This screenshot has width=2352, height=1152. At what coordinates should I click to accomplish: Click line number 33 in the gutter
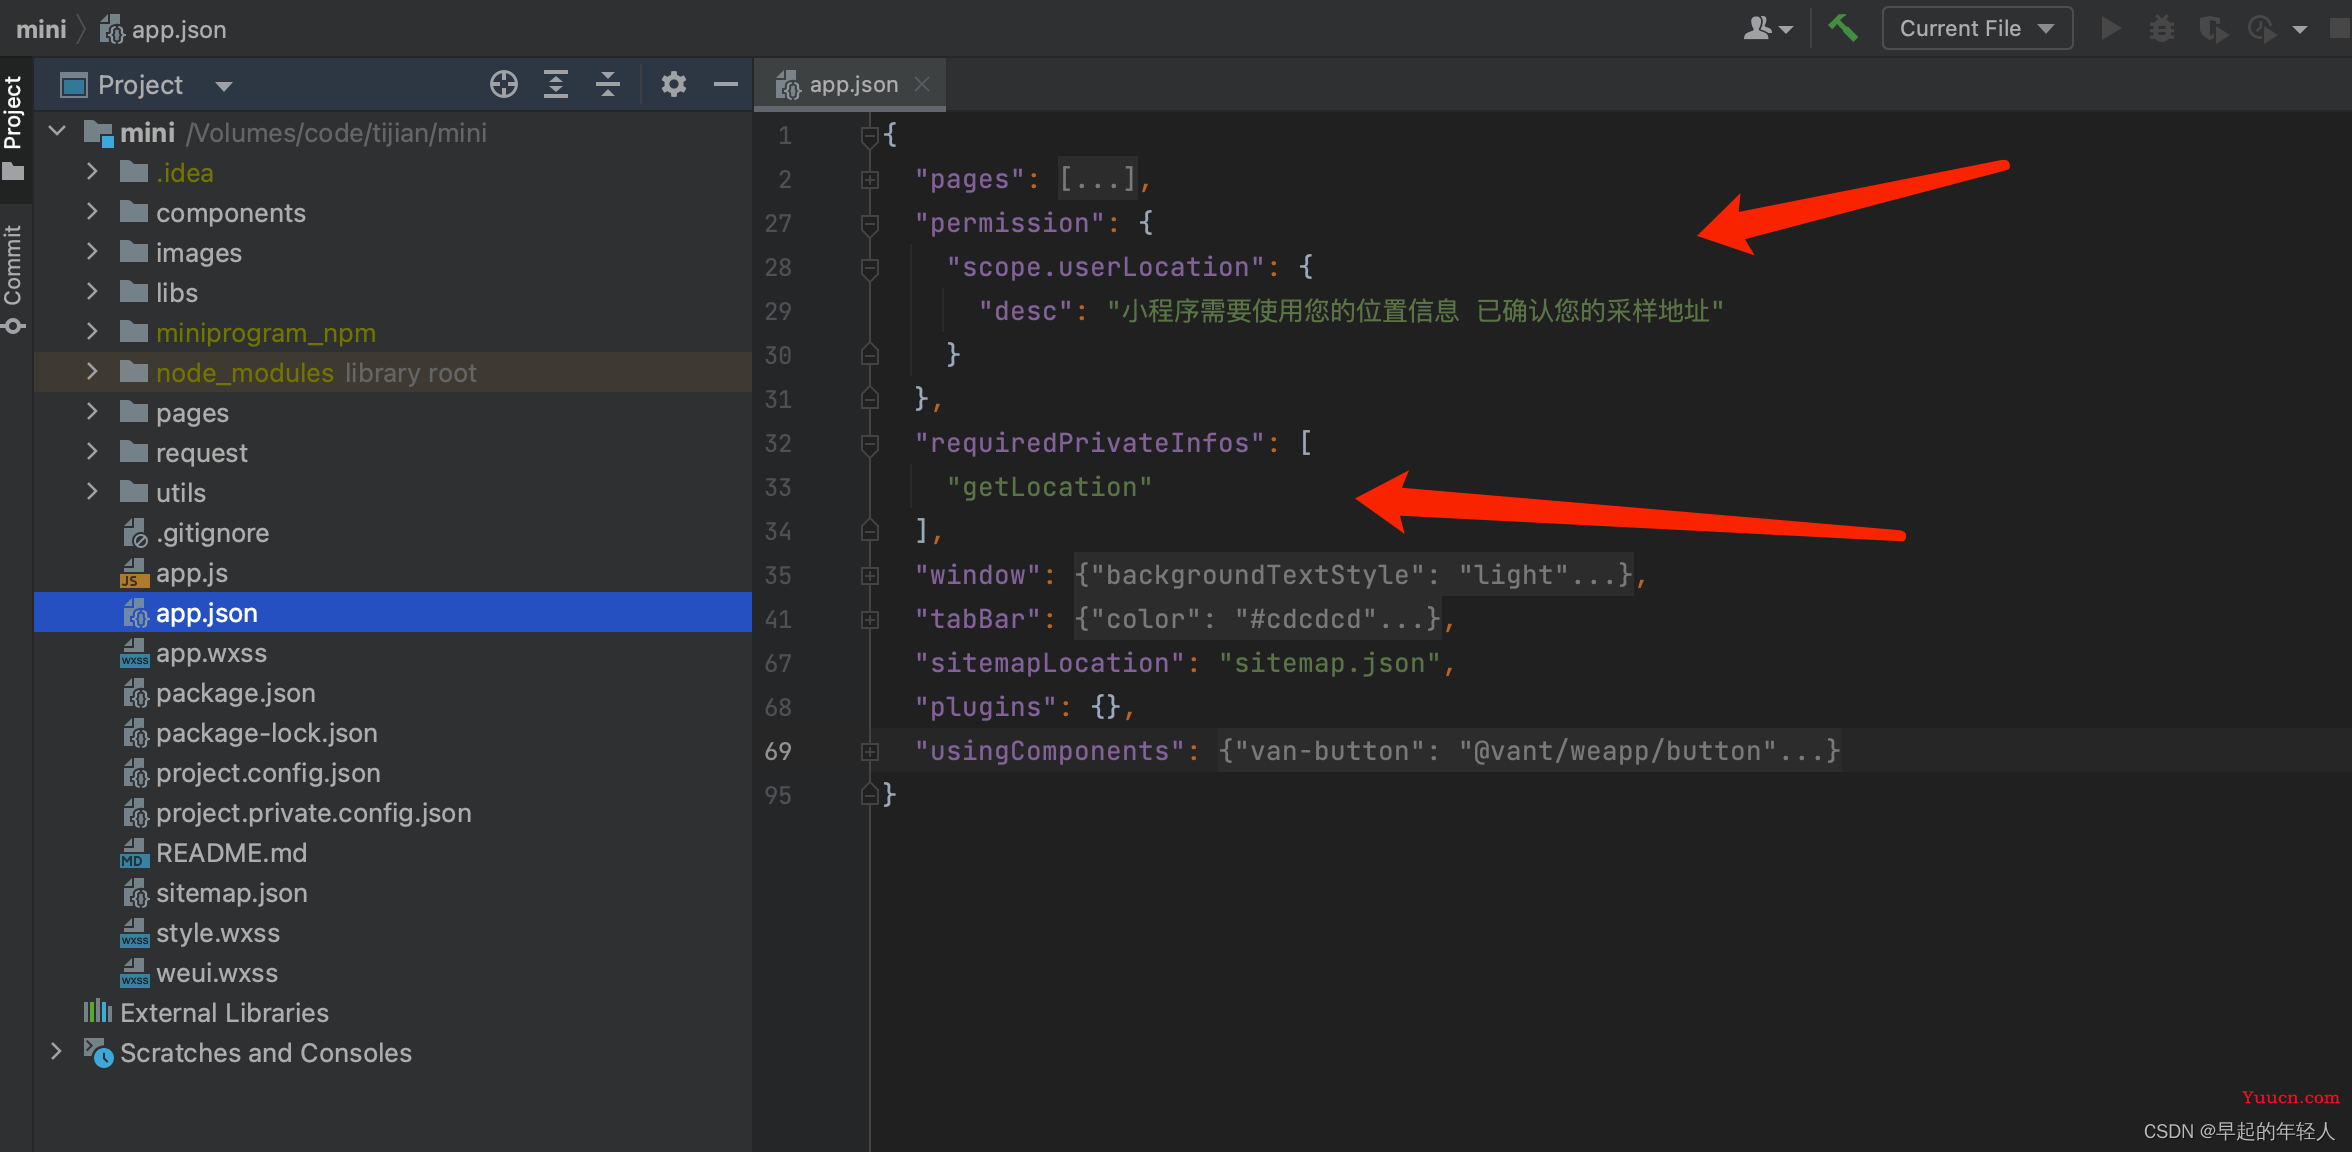(x=778, y=487)
